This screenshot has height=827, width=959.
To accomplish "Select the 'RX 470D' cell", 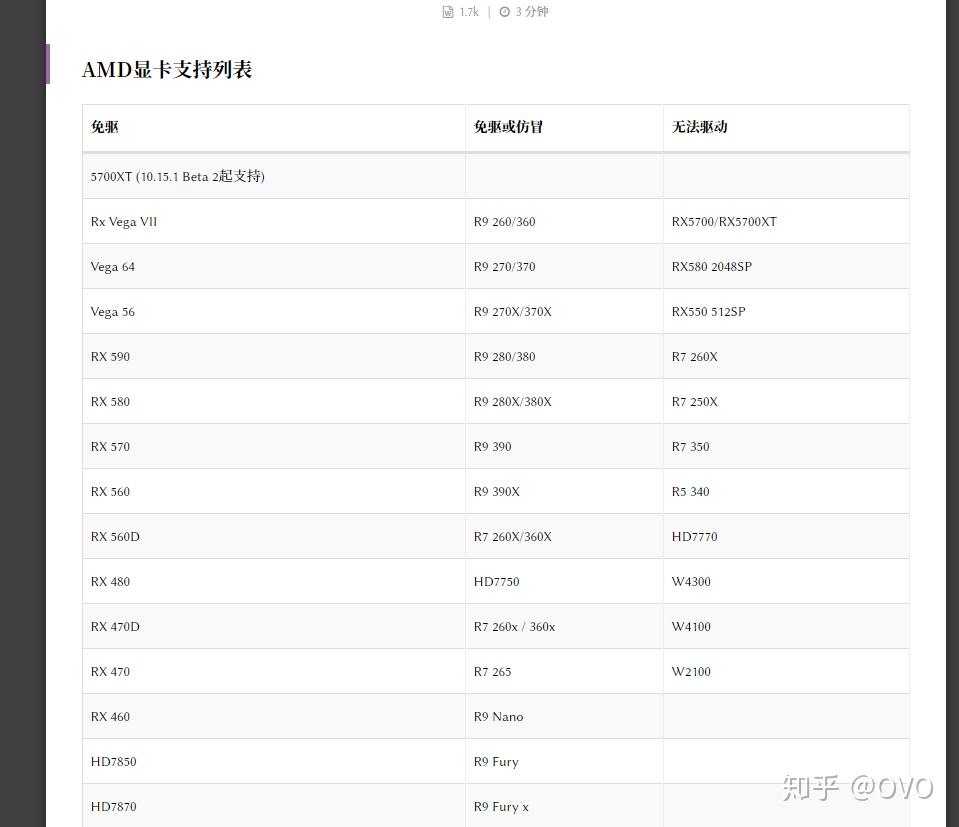I will [274, 626].
